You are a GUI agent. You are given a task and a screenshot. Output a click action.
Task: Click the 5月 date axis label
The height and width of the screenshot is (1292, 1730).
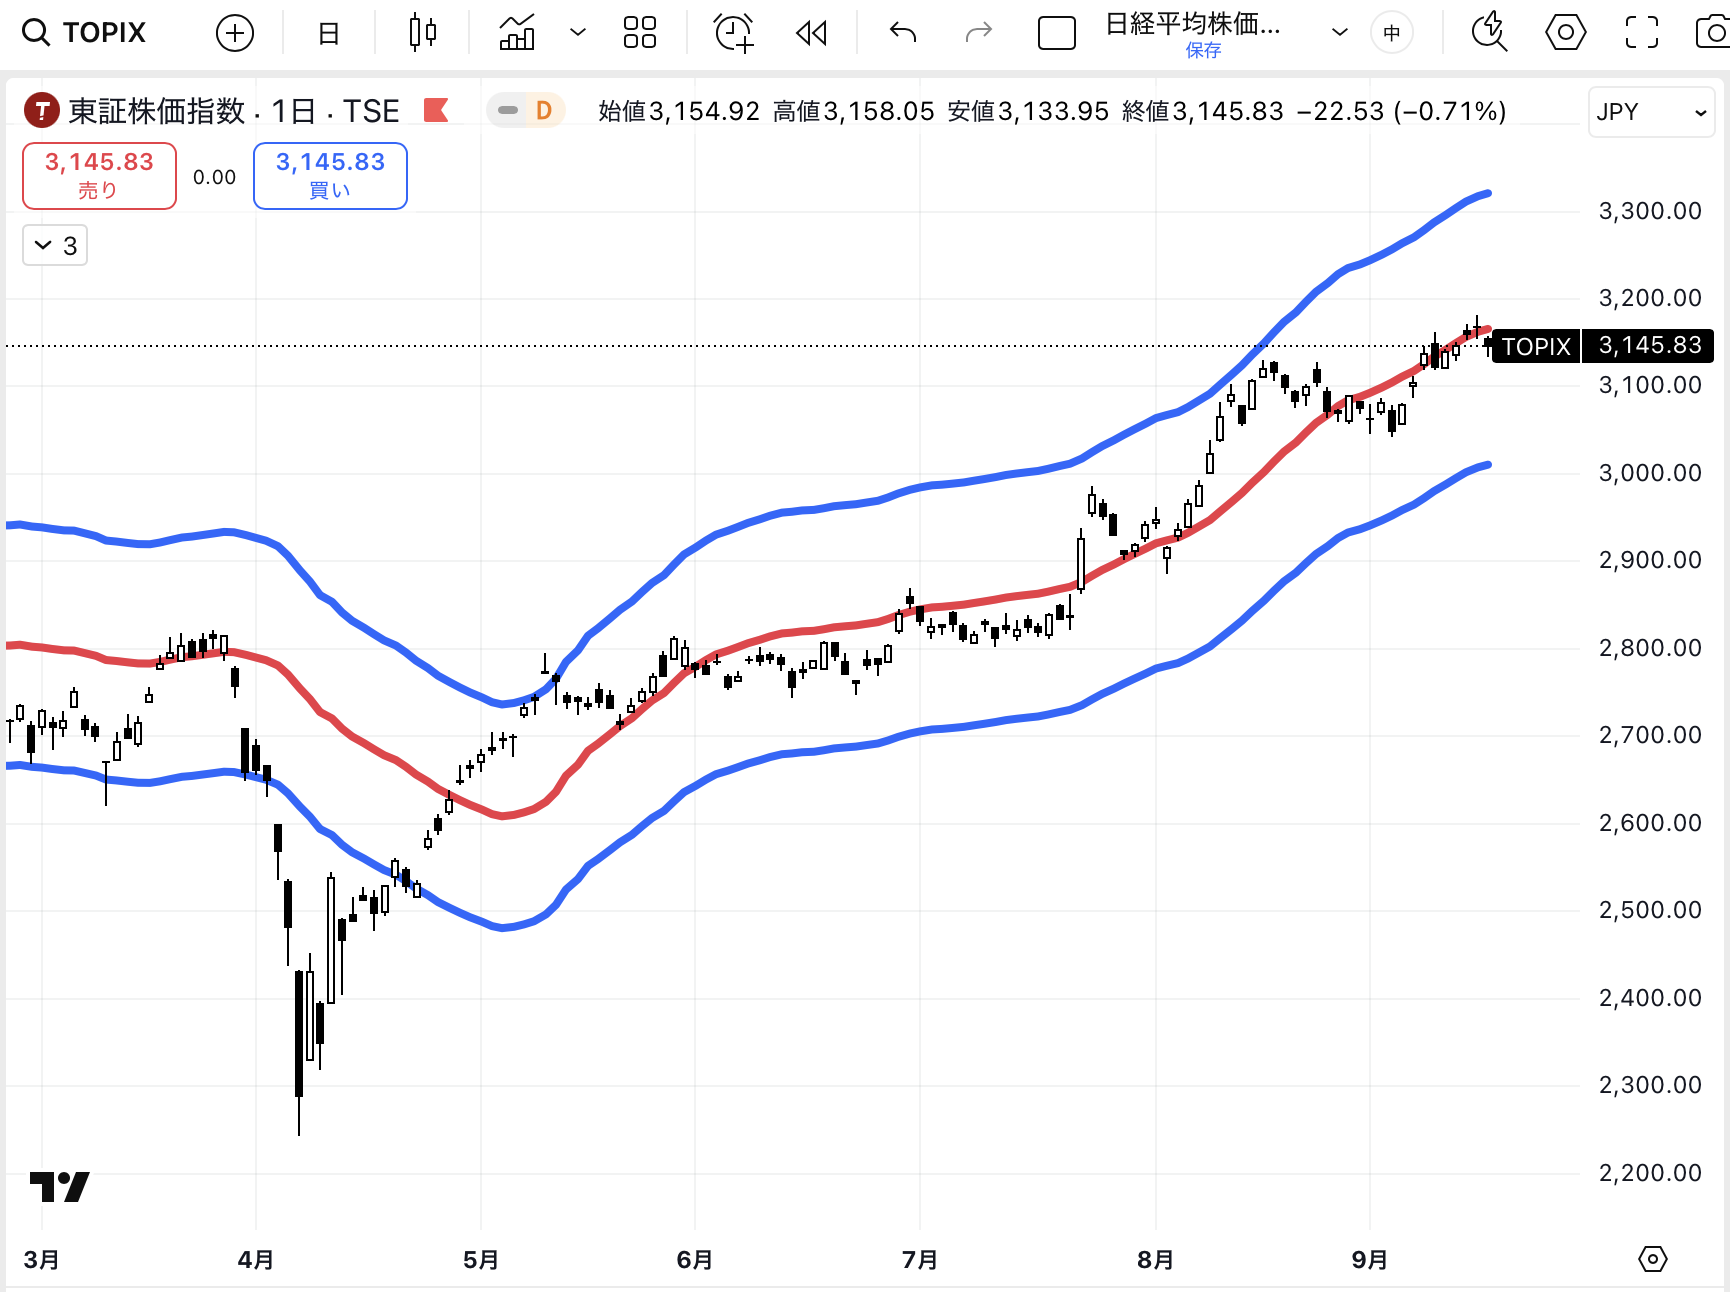[480, 1259]
